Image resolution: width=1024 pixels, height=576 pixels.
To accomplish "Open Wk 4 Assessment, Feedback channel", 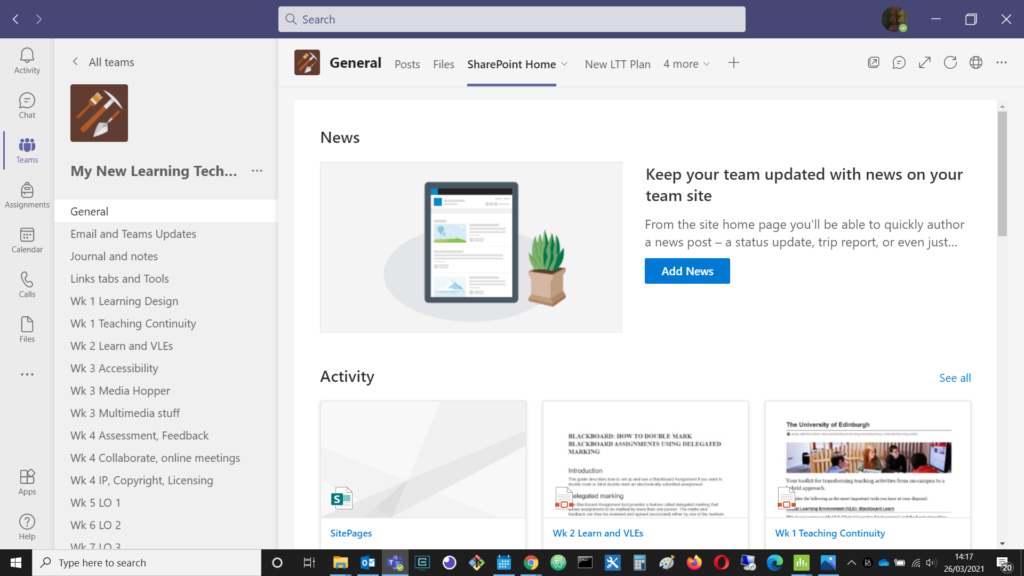I will point(167,436).
